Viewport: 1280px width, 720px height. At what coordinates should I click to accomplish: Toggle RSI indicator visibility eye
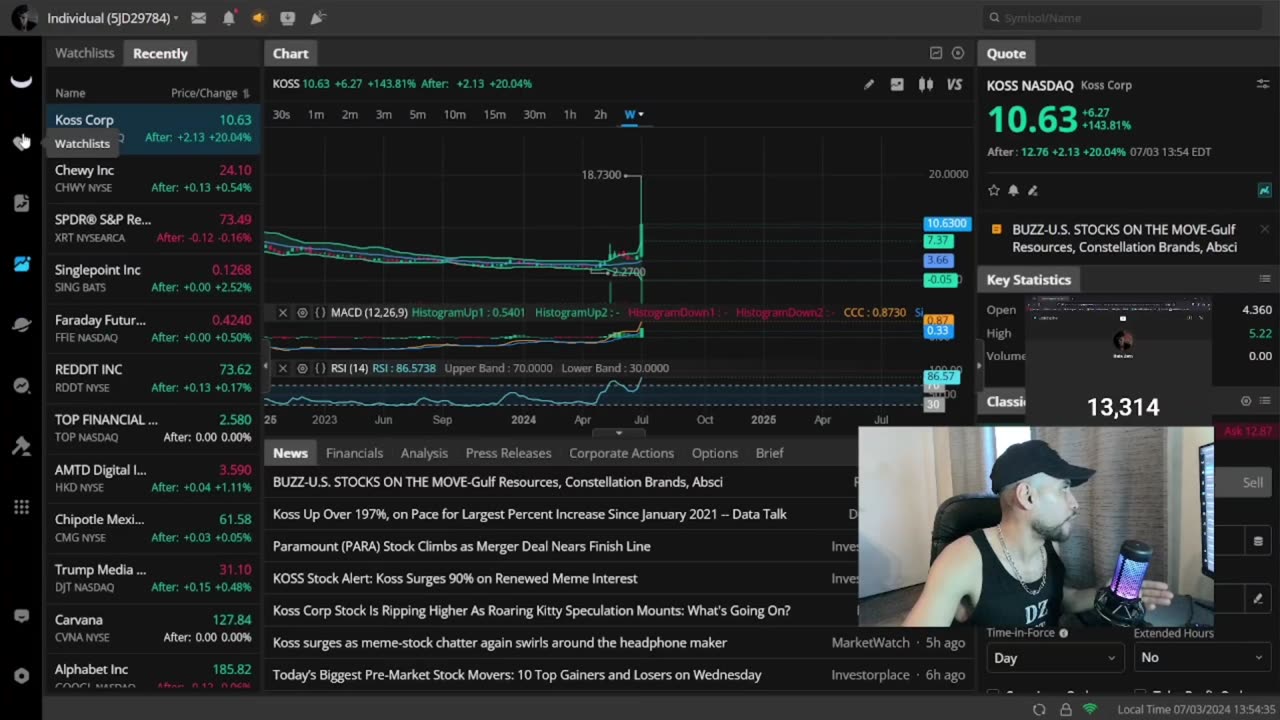(x=302, y=368)
